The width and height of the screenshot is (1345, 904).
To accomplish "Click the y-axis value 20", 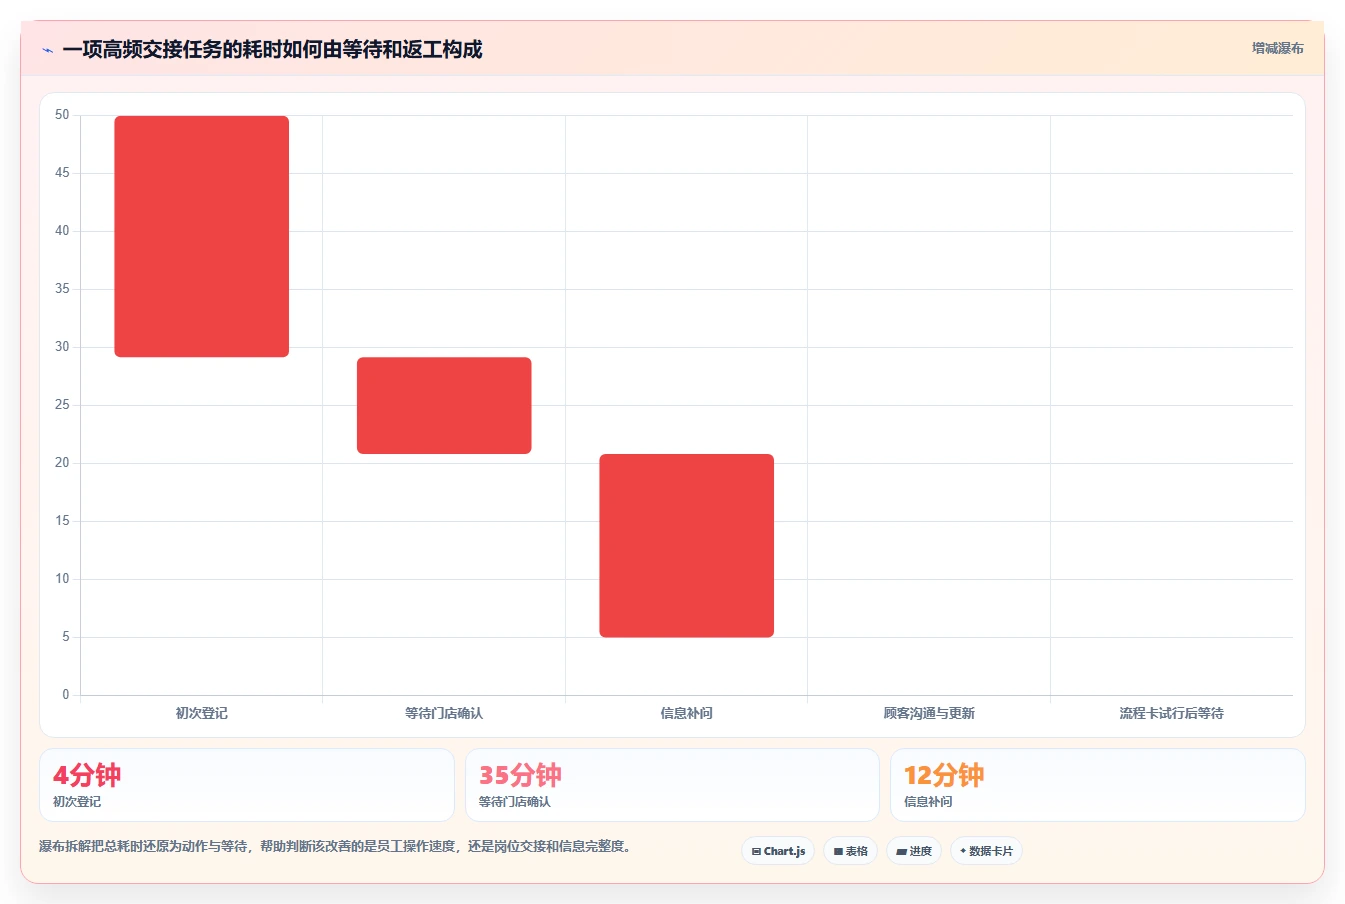I will 62,463.
